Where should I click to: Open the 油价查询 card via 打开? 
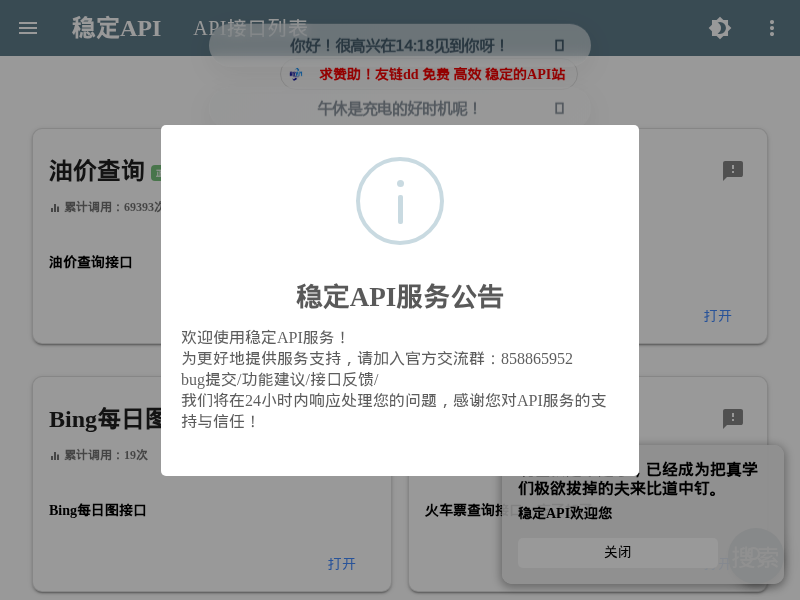(x=717, y=316)
